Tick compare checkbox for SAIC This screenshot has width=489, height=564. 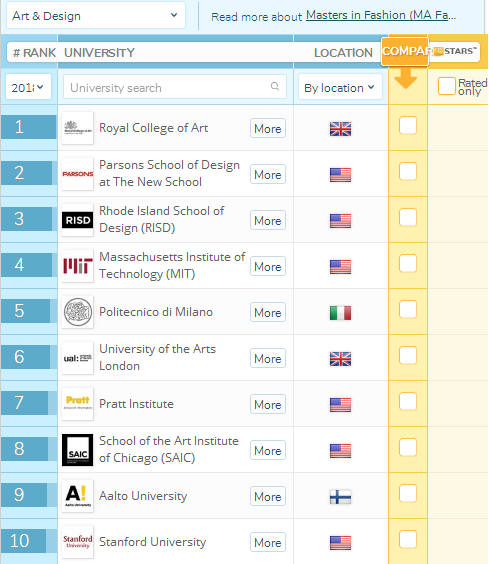click(x=408, y=448)
